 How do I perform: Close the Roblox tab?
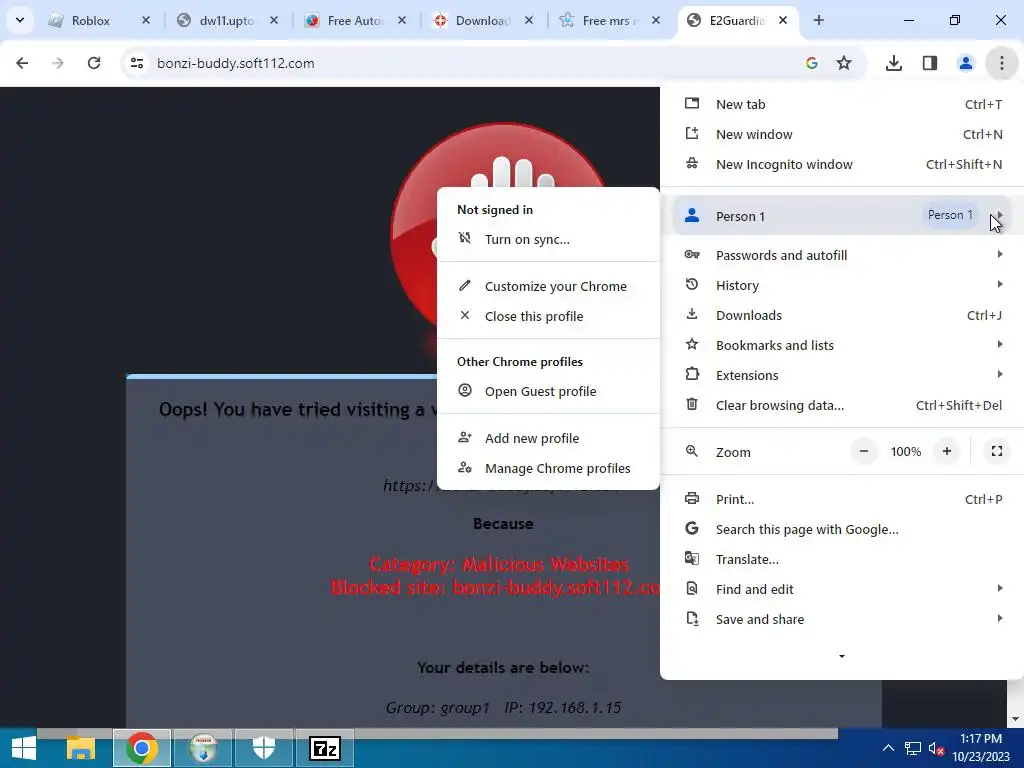point(146,20)
